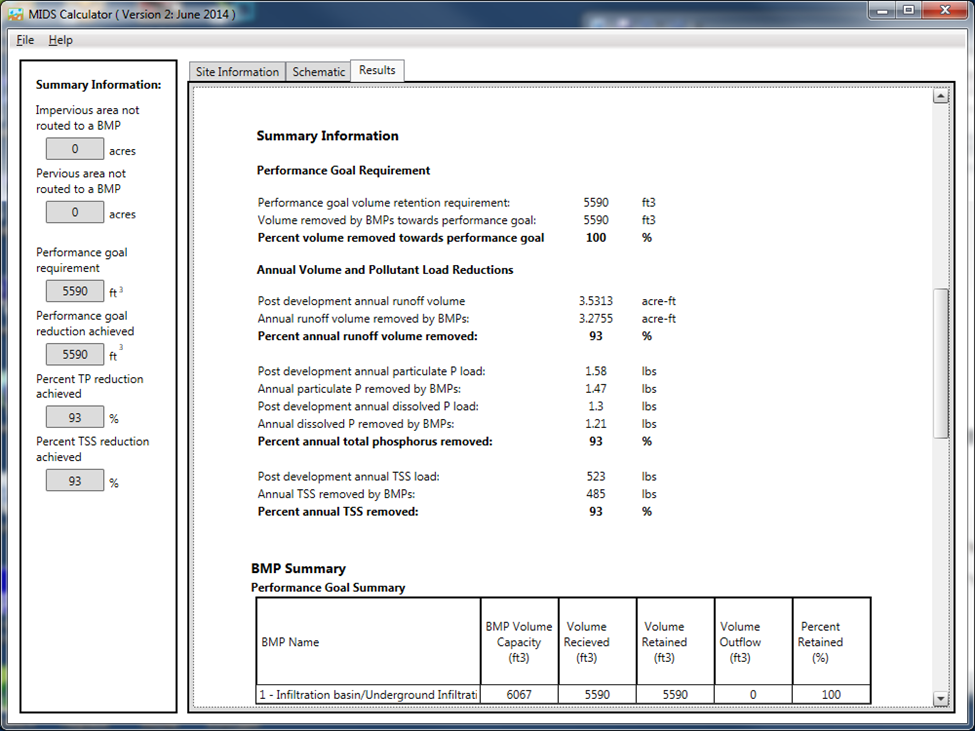Select the performance goal requirement field

click(x=75, y=292)
